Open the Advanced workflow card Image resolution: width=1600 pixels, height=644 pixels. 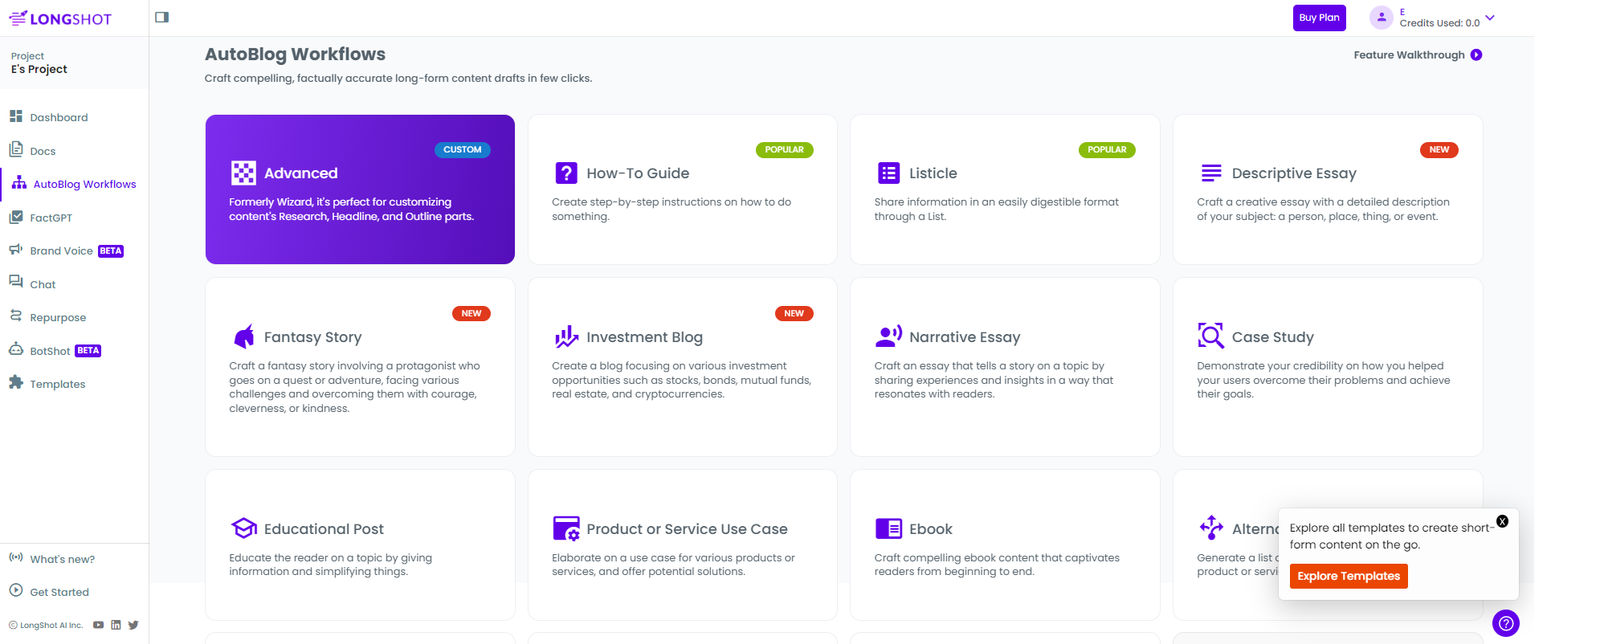(x=360, y=189)
